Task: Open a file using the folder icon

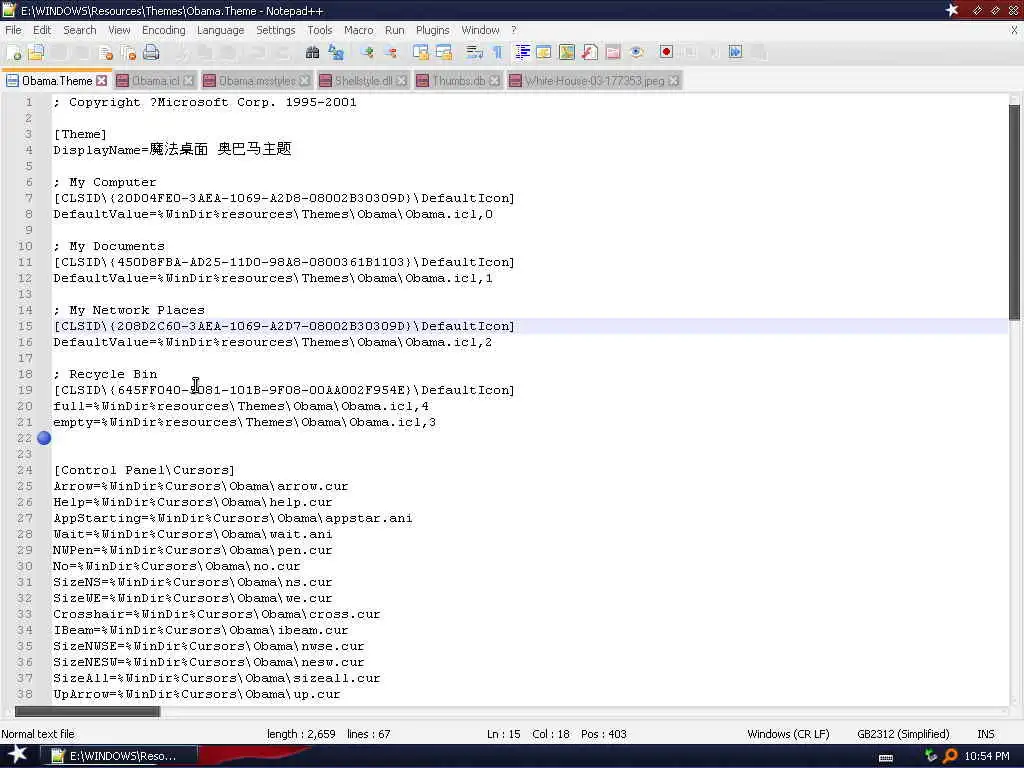Action: click(x=36, y=53)
